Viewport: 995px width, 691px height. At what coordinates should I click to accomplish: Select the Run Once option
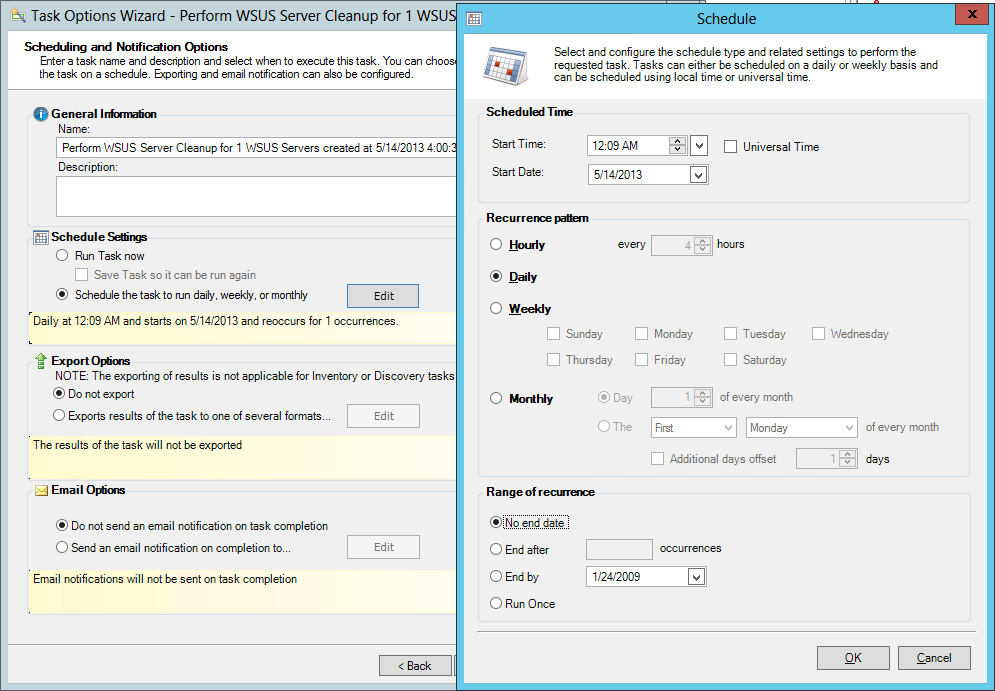(x=496, y=603)
